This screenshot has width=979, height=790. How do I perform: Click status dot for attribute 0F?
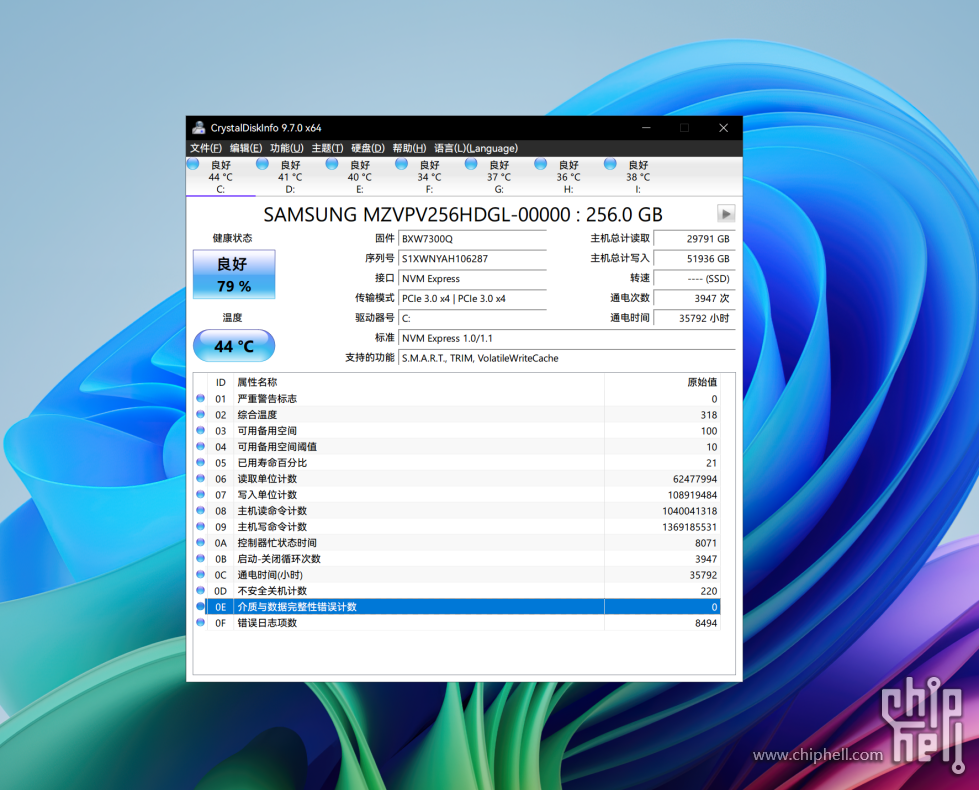click(x=200, y=622)
